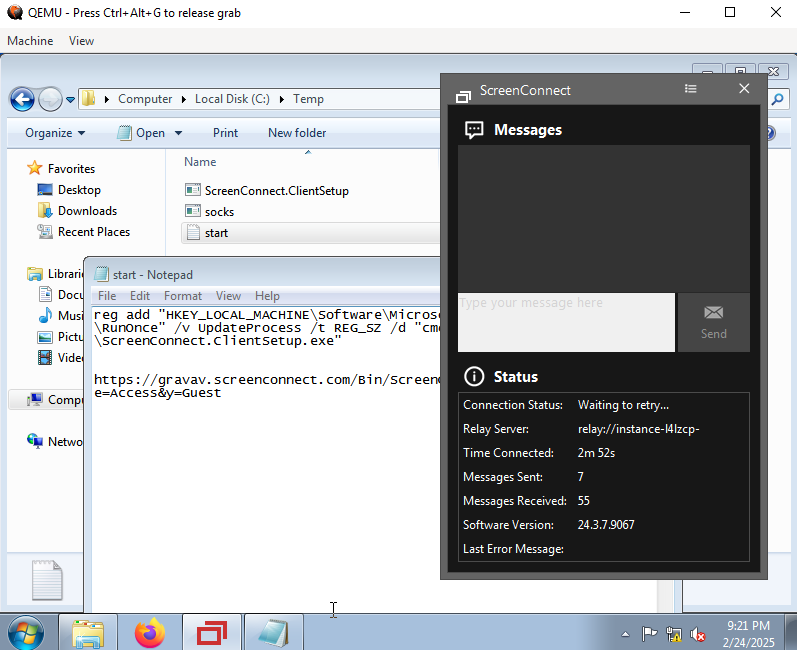This screenshot has height=650, width=797.
Task: Click the Windows Start button
Action: tap(25, 633)
